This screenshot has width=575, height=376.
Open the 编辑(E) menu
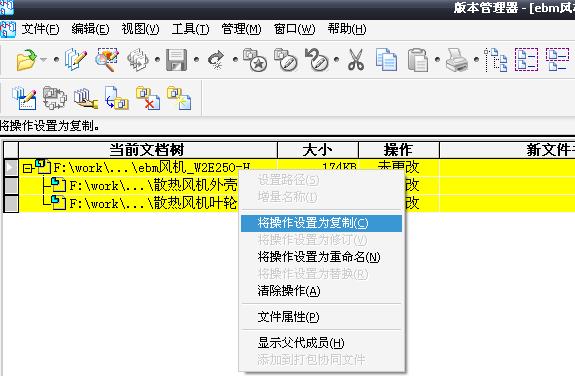click(x=90, y=29)
